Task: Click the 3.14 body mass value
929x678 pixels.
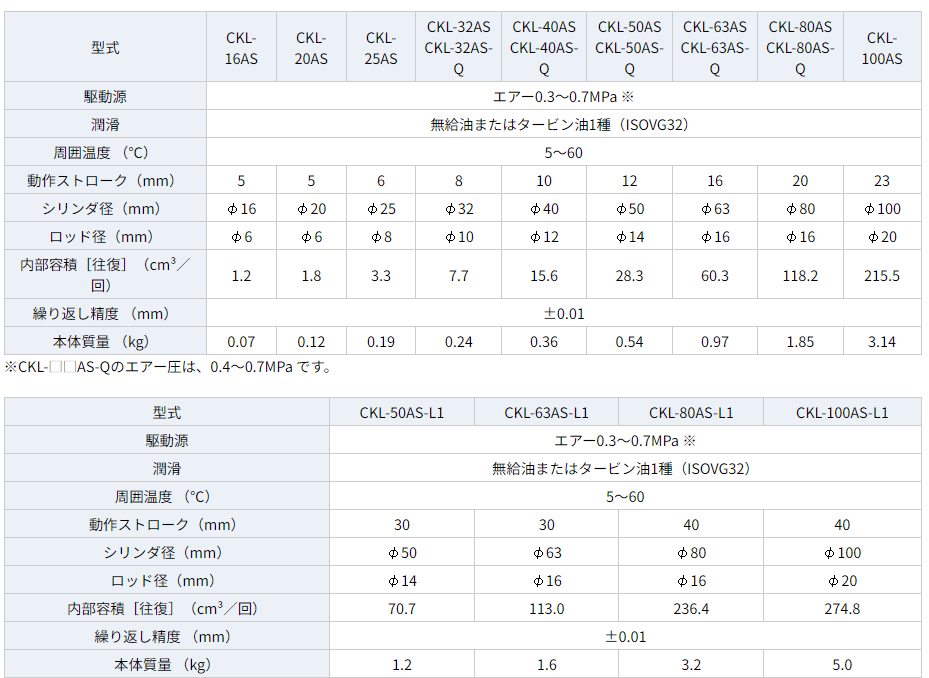Action: [882, 341]
